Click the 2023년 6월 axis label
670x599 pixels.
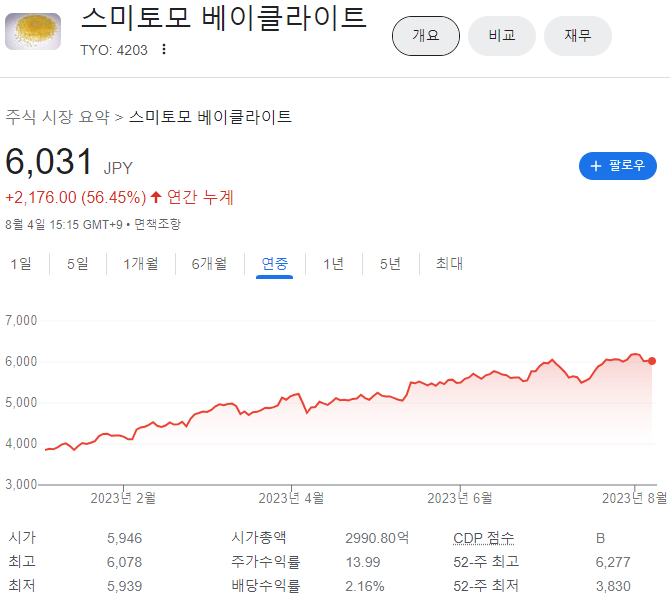pyautogui.click(x=460, y=498)
